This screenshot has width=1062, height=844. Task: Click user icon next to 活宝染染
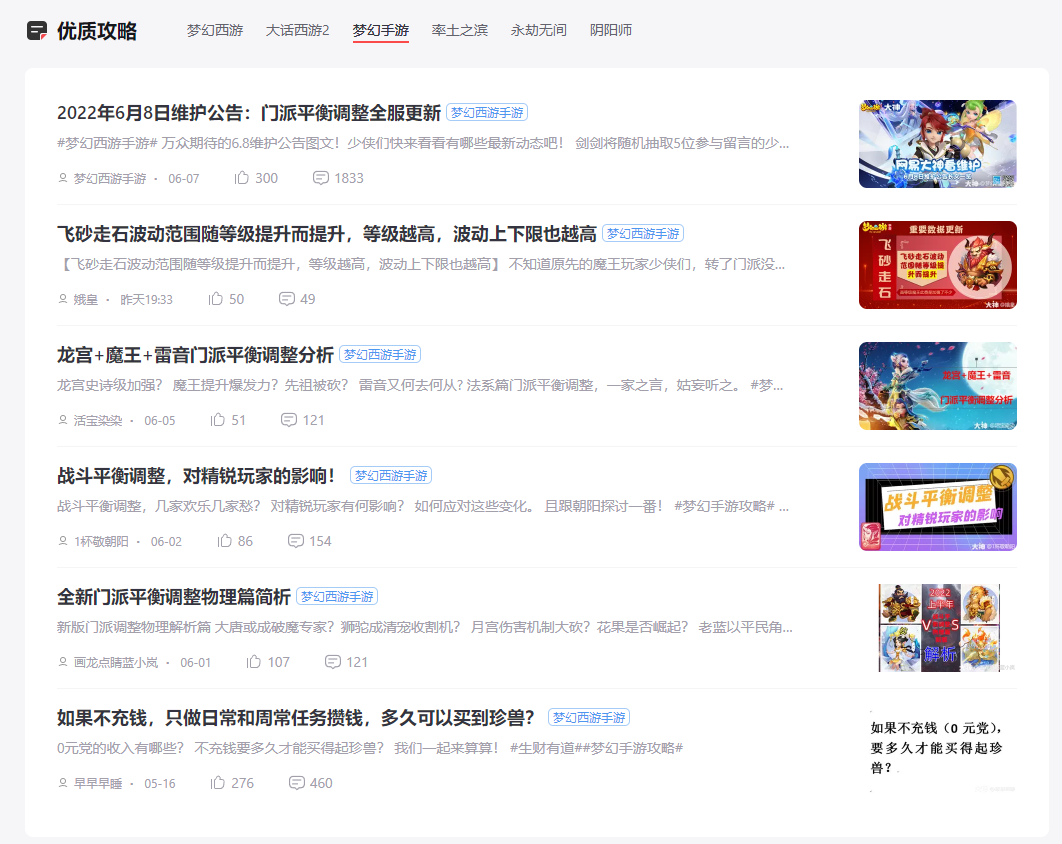[x=63, y=420]
